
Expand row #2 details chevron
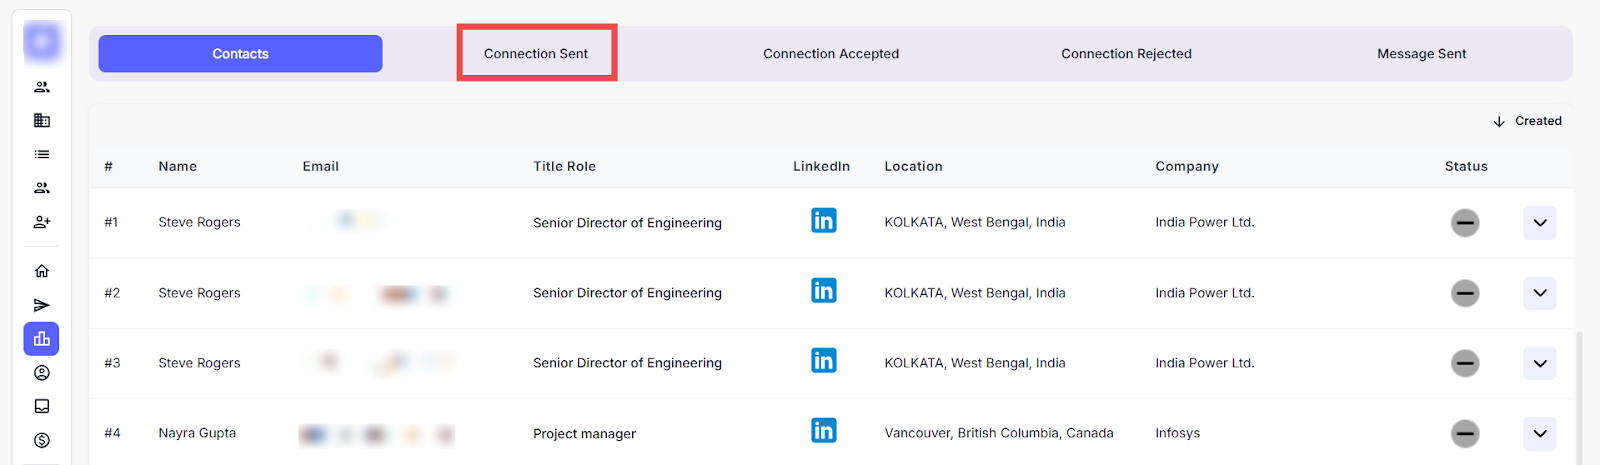point(1540,293)
